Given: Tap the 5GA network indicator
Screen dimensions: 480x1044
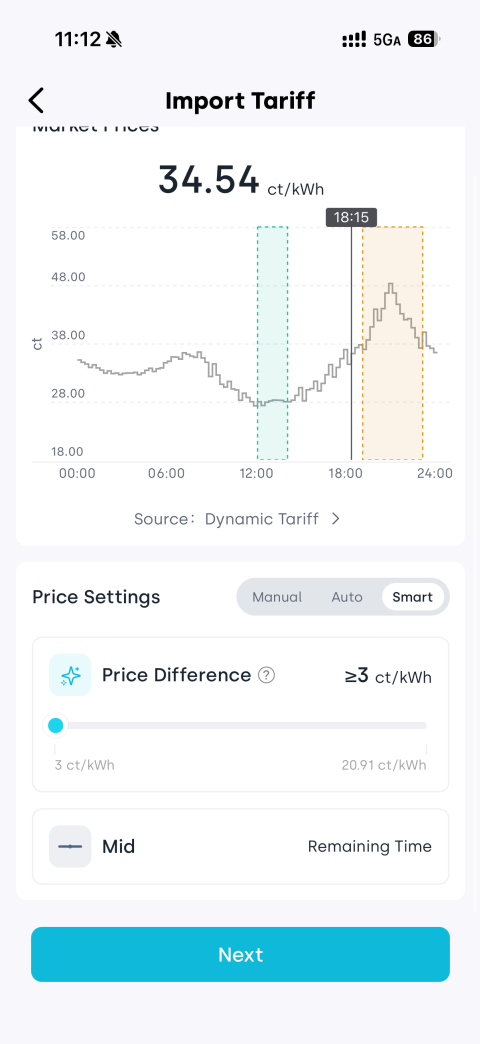Looking at the screenshot, I should coord(387,40).
